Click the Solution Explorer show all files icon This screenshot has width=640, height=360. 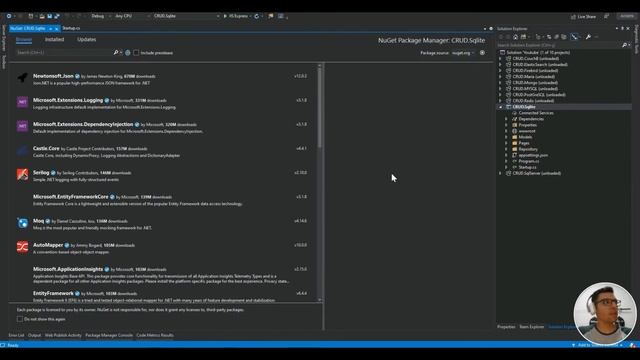564,37
